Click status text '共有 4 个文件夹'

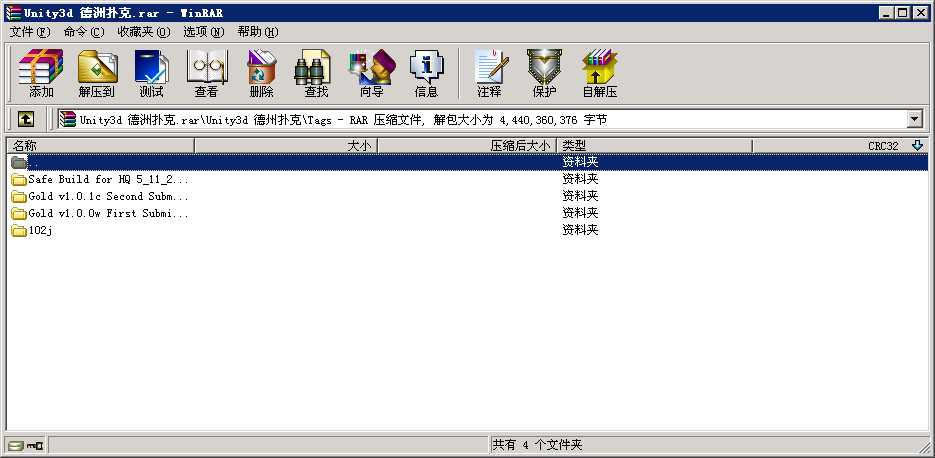tap(537, 445)
